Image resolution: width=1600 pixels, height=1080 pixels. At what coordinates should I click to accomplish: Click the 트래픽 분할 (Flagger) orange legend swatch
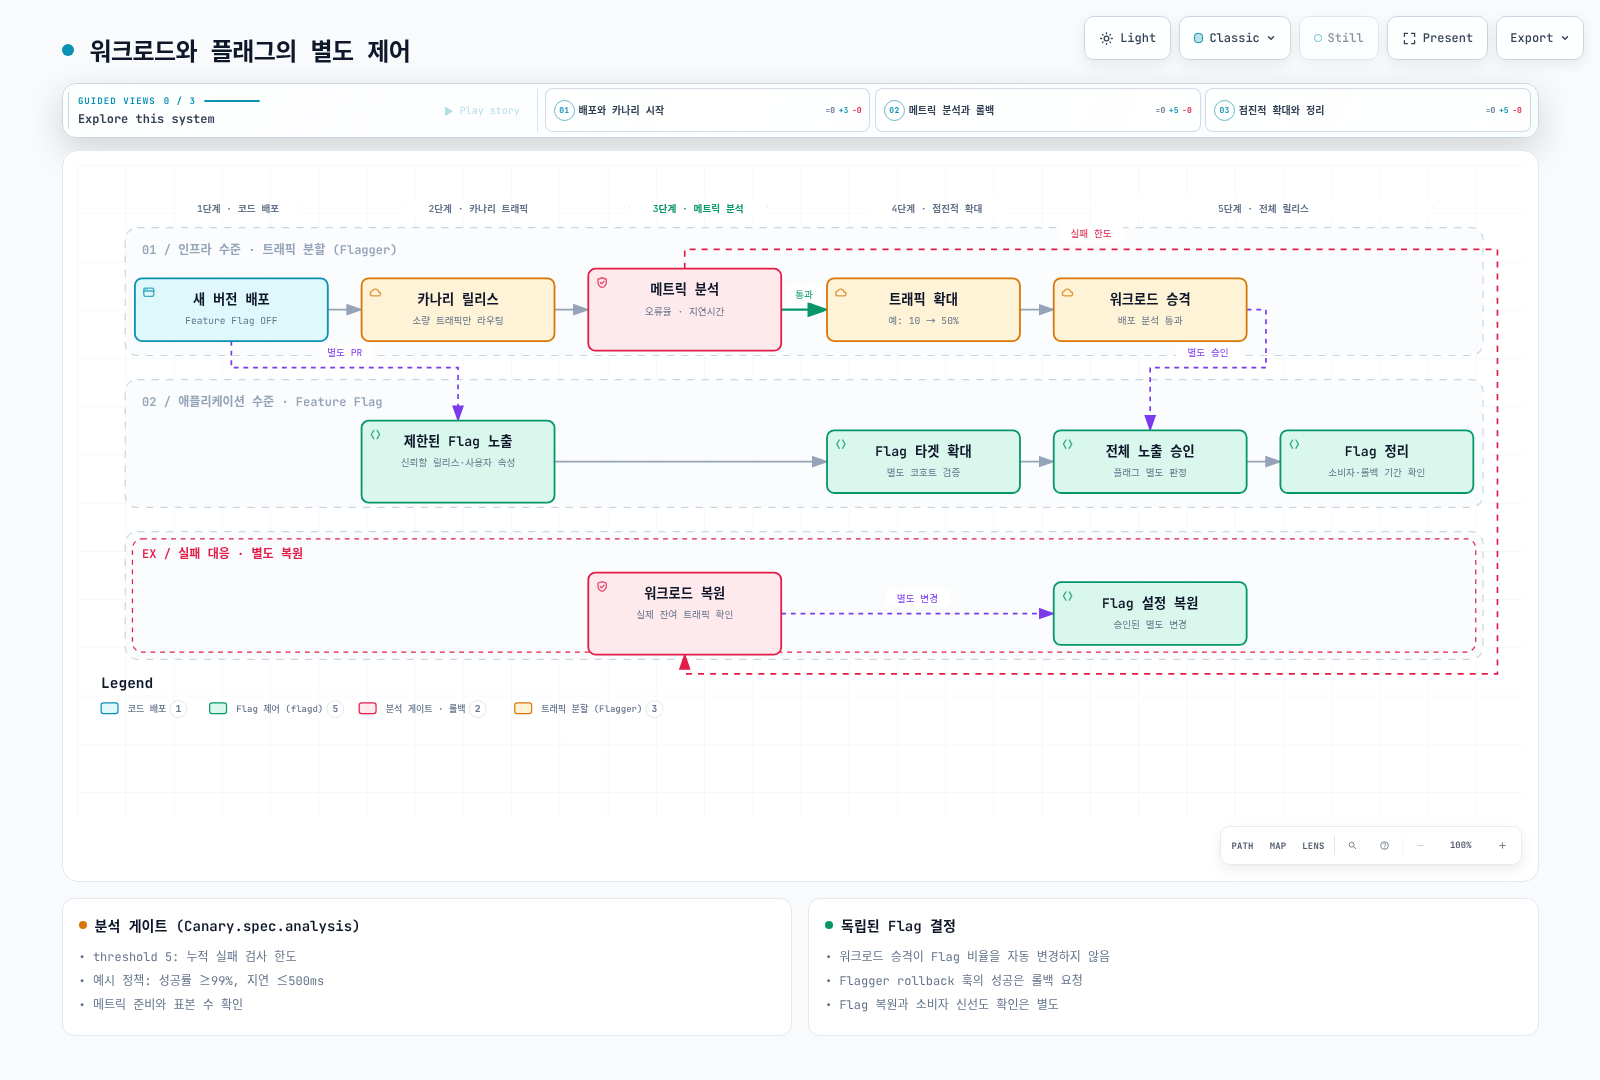pyautogui.click(x=523, y=709)
